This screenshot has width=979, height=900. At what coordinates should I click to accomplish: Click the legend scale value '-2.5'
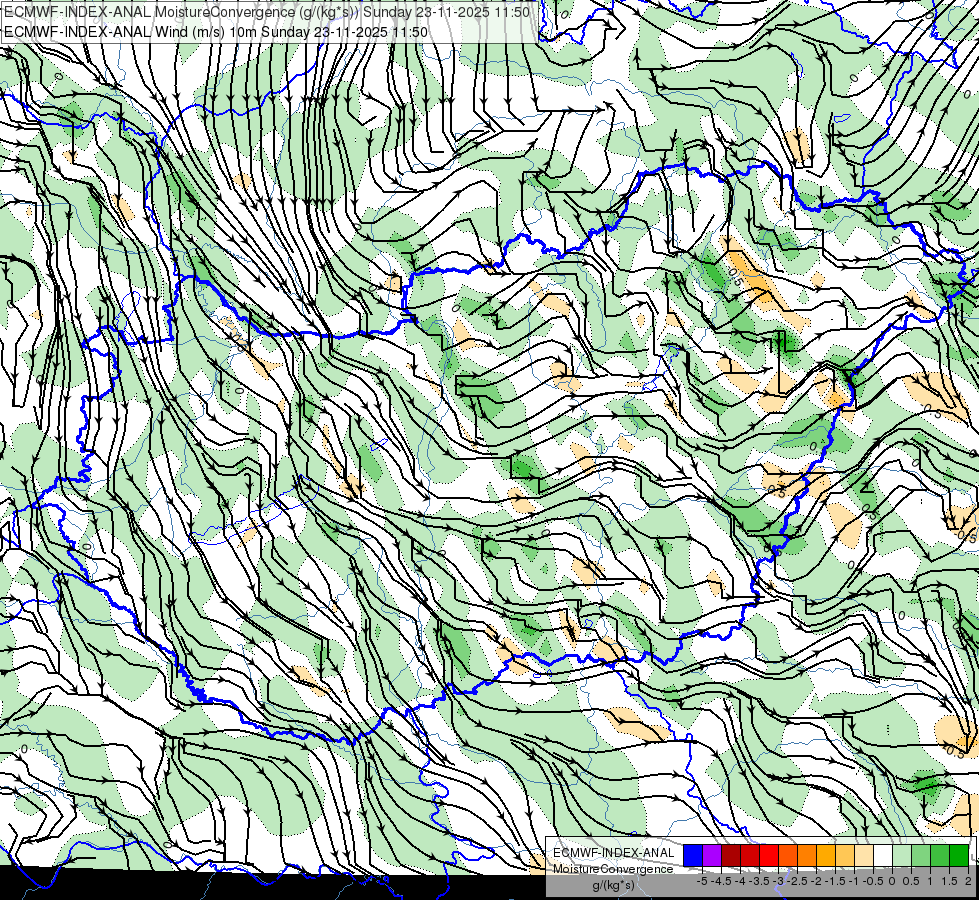coord(798,881)
